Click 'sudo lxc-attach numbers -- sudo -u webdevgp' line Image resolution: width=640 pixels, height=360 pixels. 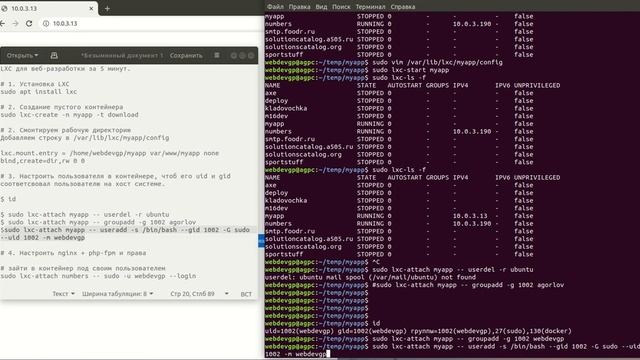click(x=98, y=276)
